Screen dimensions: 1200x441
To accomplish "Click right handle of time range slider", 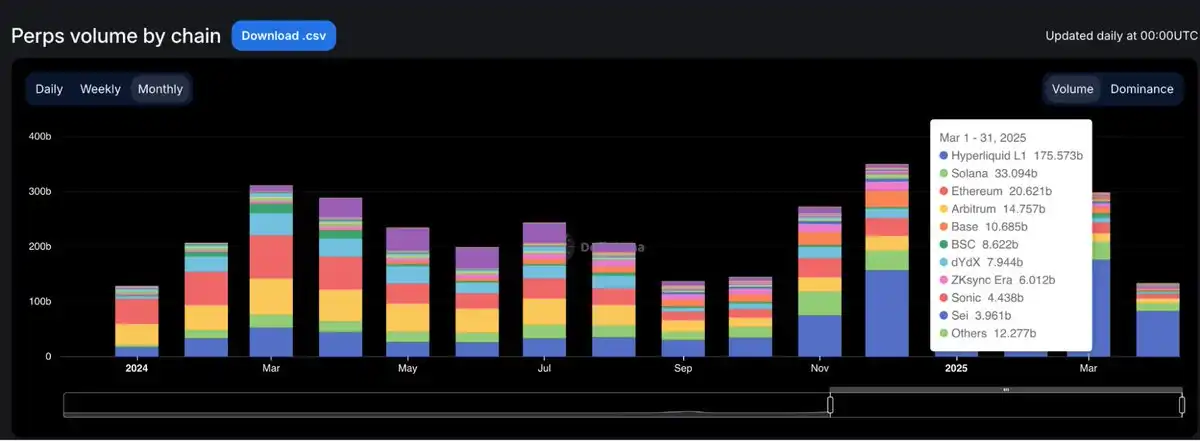I will (1181, 405).
